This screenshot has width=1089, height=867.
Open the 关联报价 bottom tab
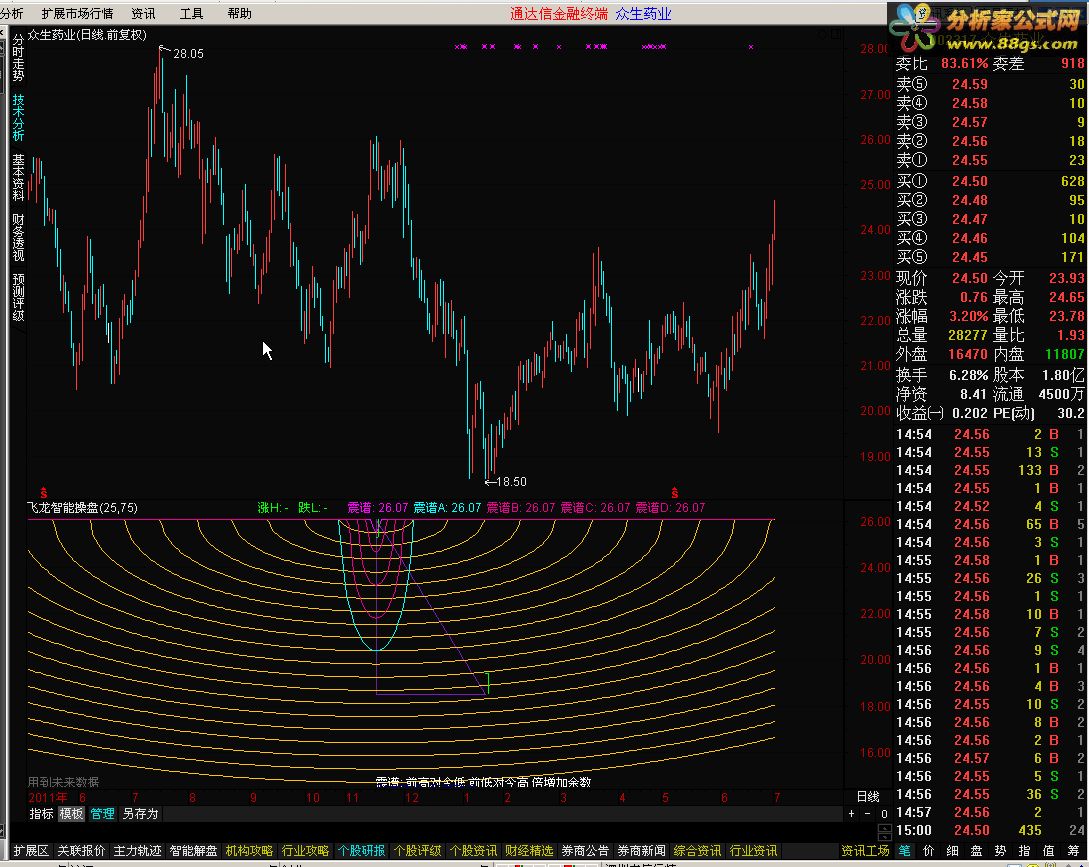click(81, 851)
